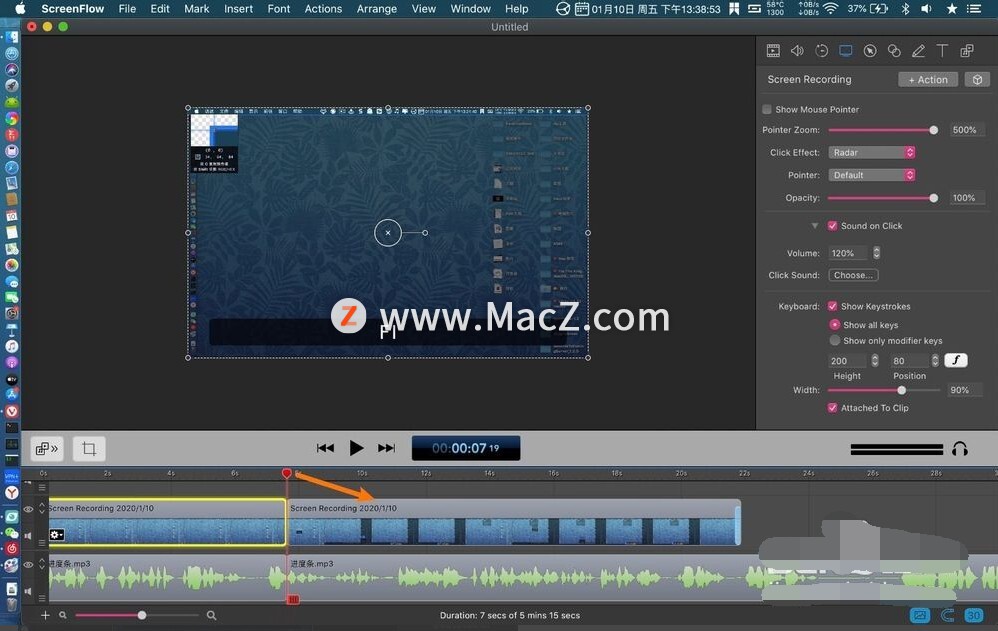Click the presets cube button beside Action

977,80
